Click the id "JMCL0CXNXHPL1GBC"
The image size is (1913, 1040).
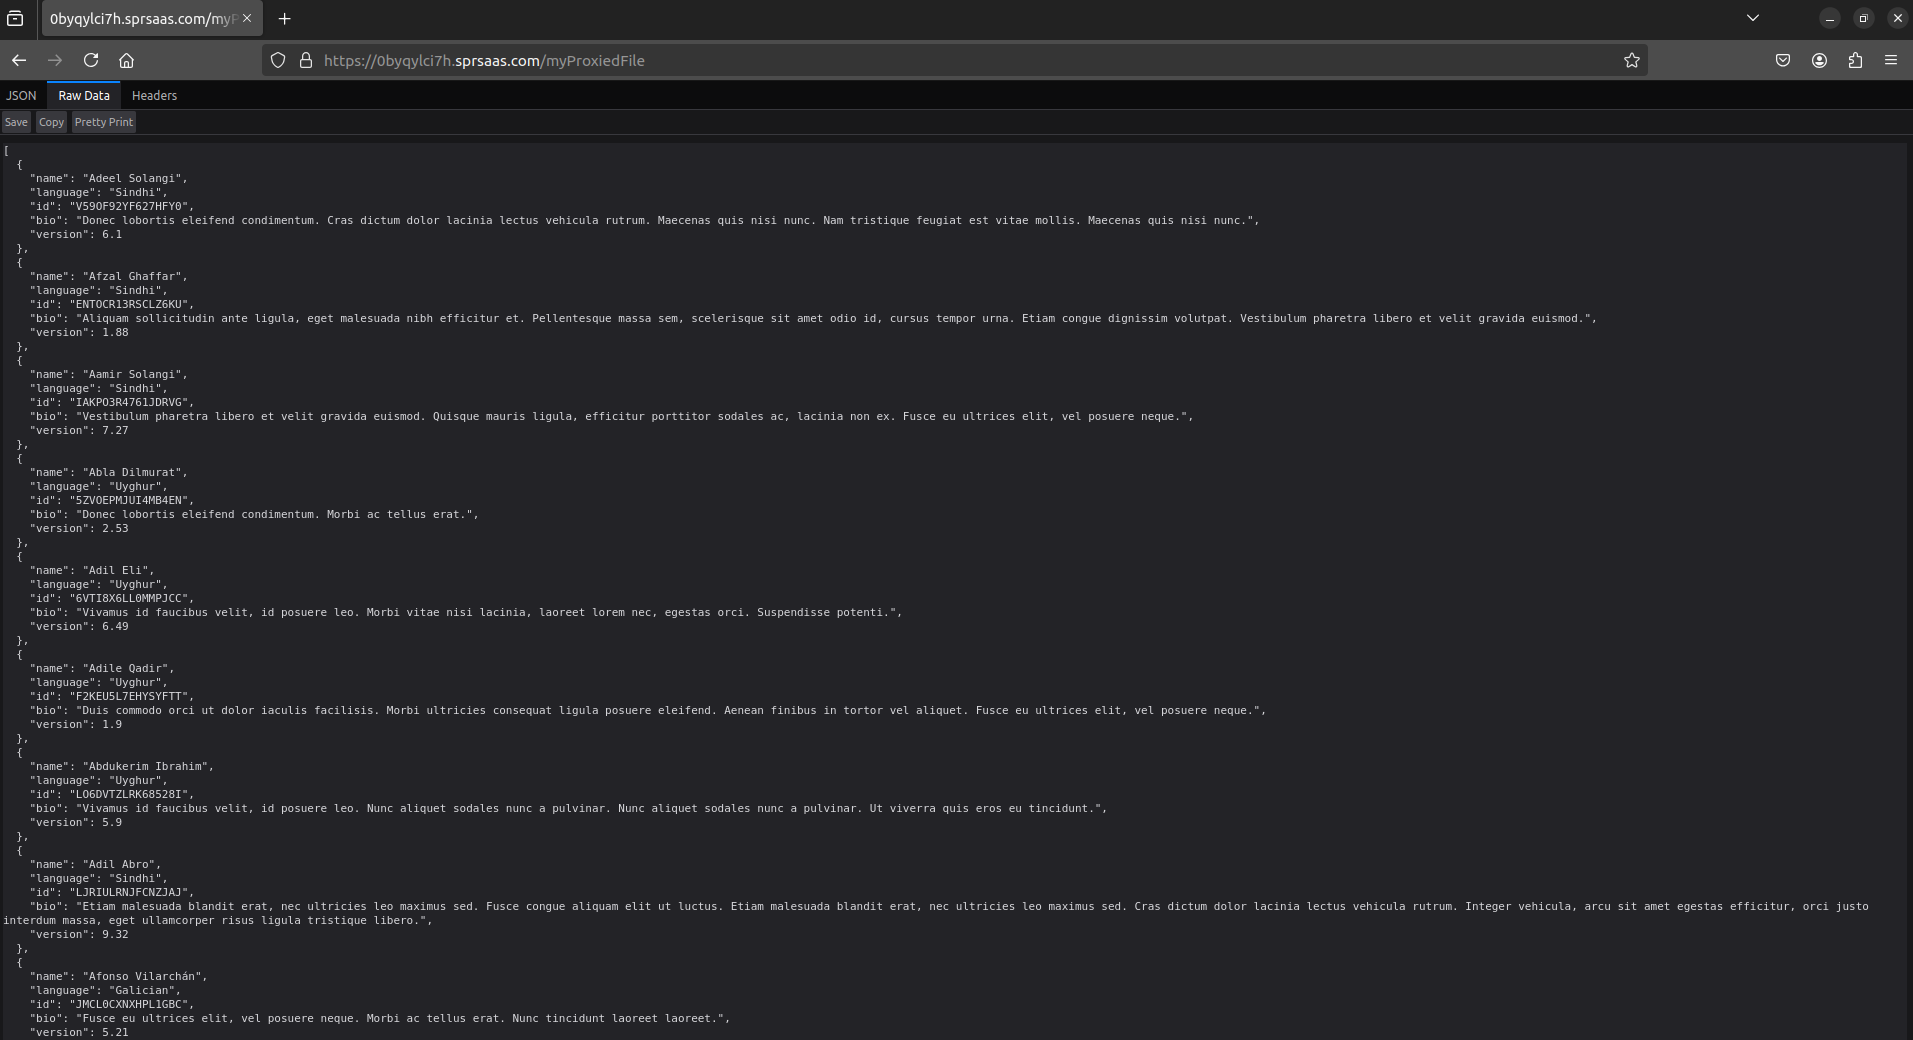(x=132, y=1004)
